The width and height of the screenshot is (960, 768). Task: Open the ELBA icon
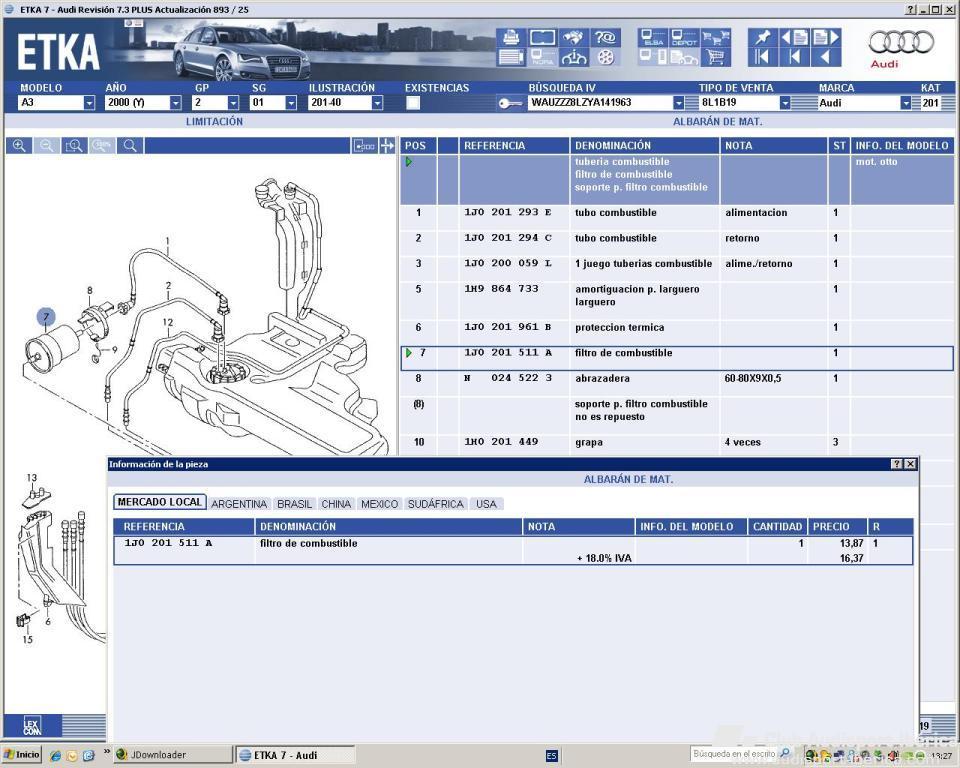click(653, 37)
